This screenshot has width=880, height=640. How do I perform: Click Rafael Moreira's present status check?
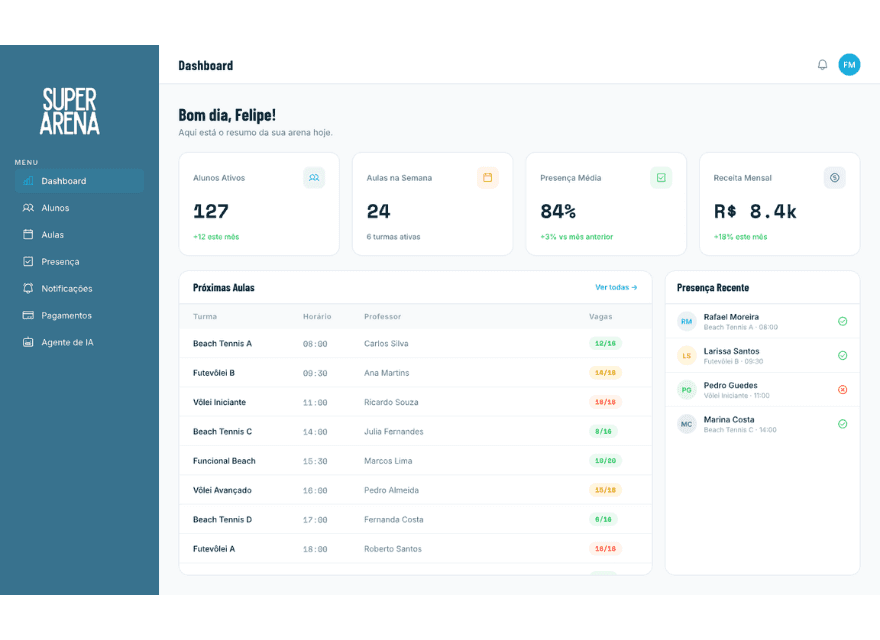point(842,321)
